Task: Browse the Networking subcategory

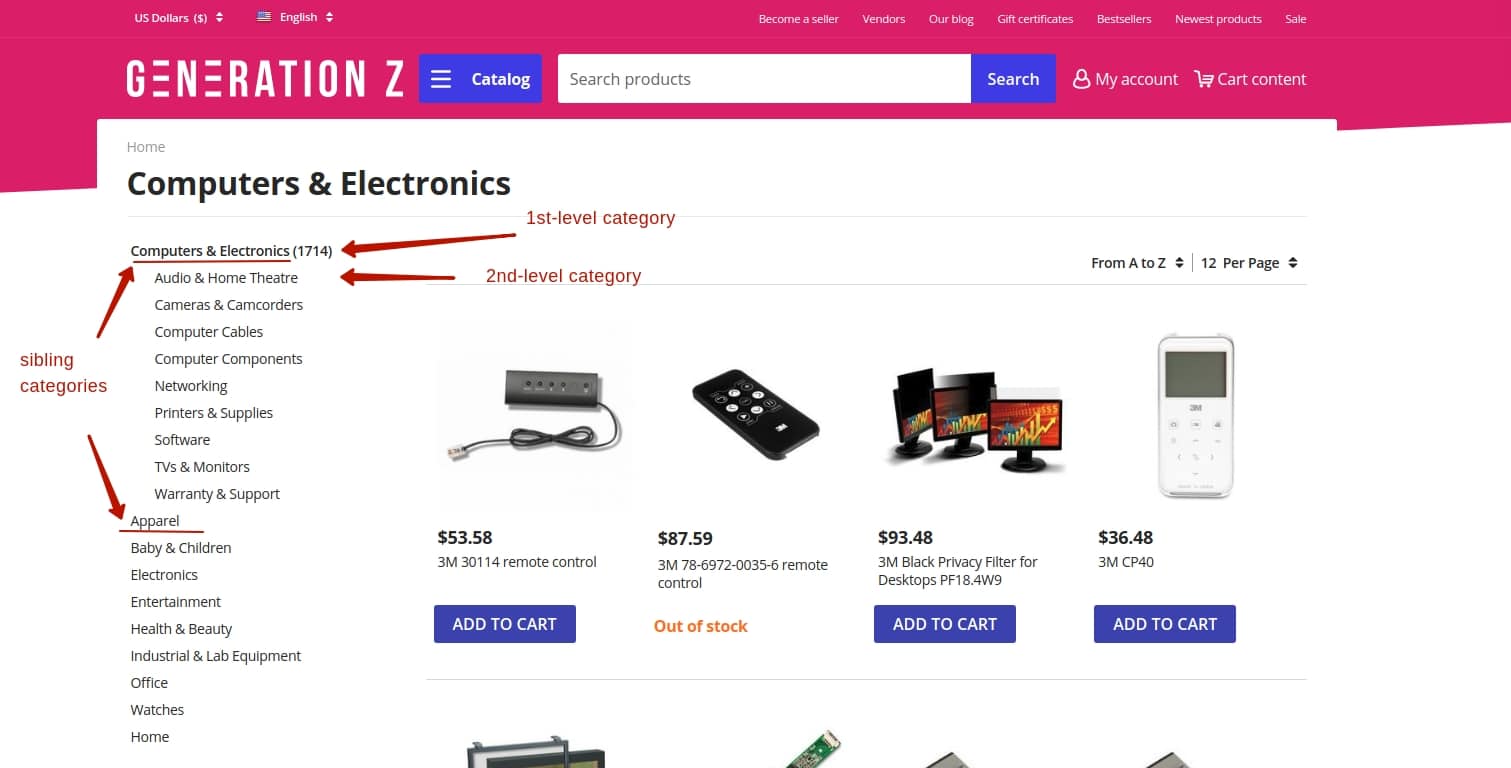Action: click(190, 385)
